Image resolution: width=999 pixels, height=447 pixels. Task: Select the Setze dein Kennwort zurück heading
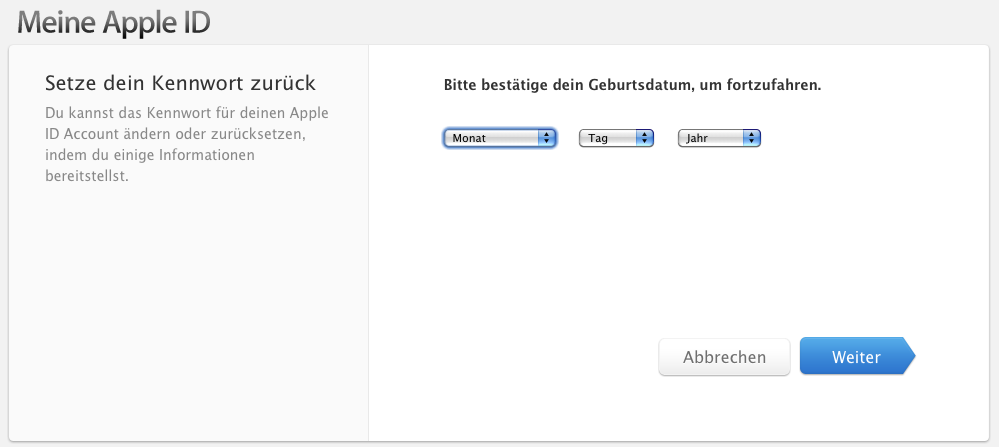click(181, 83)
